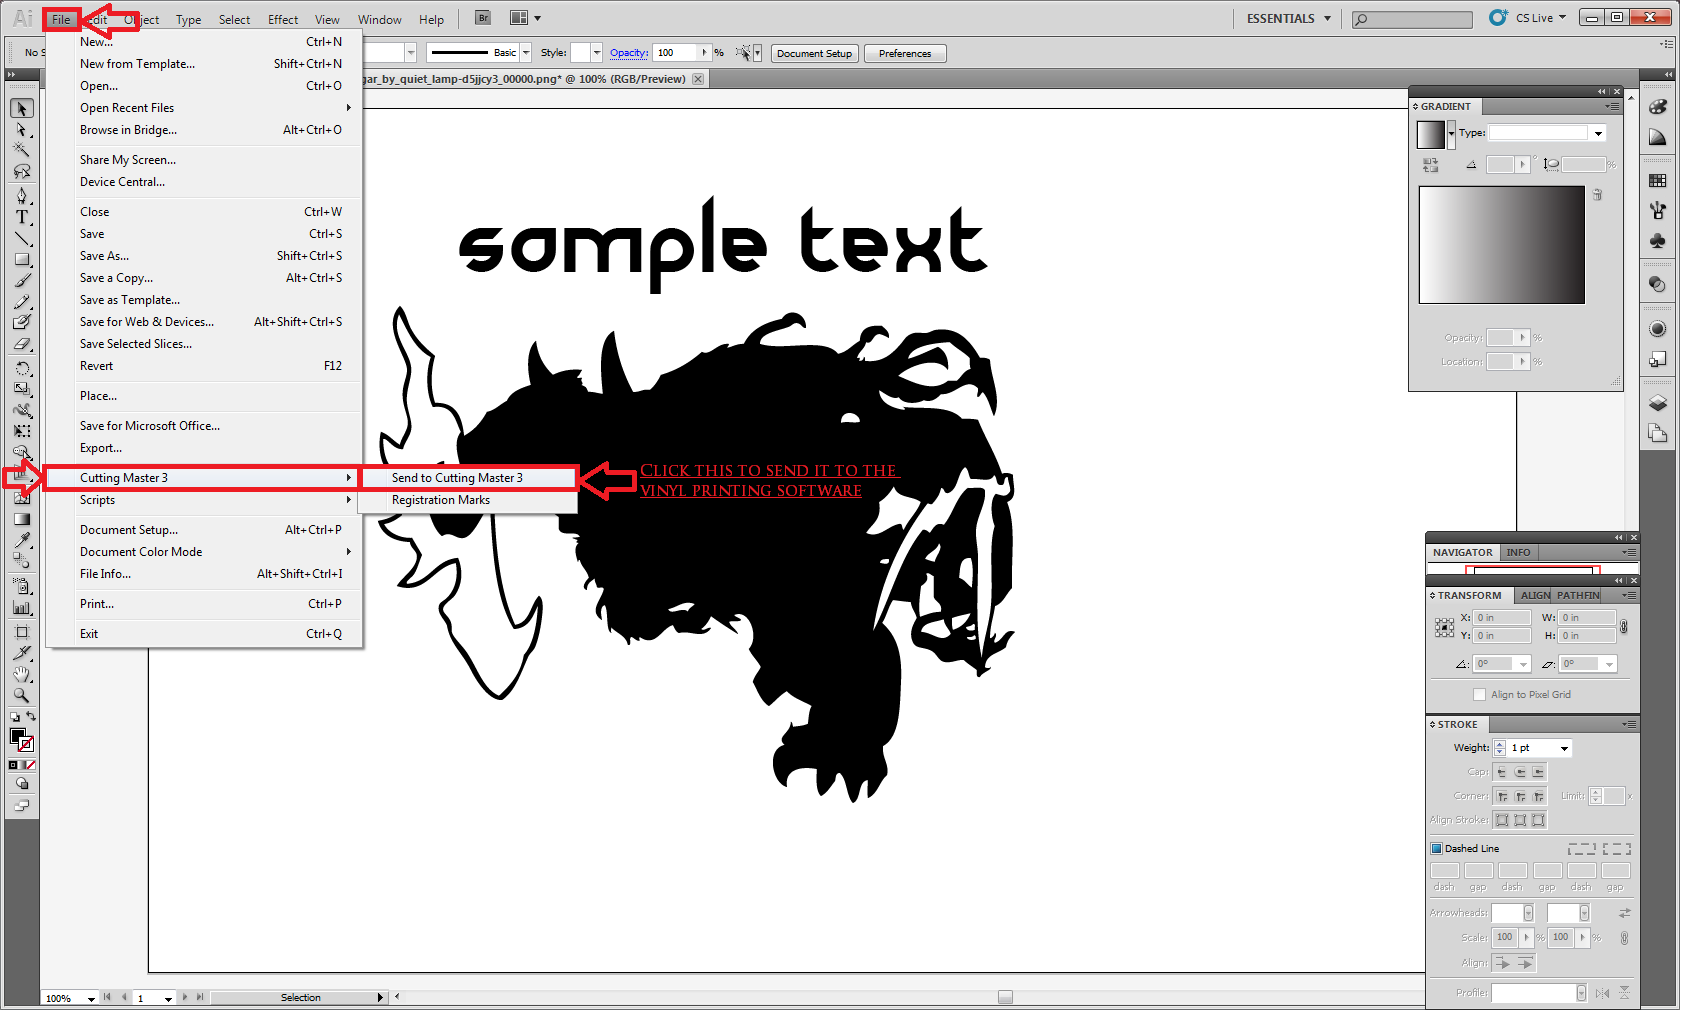Click the gradient preview ramp
The width and height of the screenshot is (1681, 1010).
coord(1502,245)
